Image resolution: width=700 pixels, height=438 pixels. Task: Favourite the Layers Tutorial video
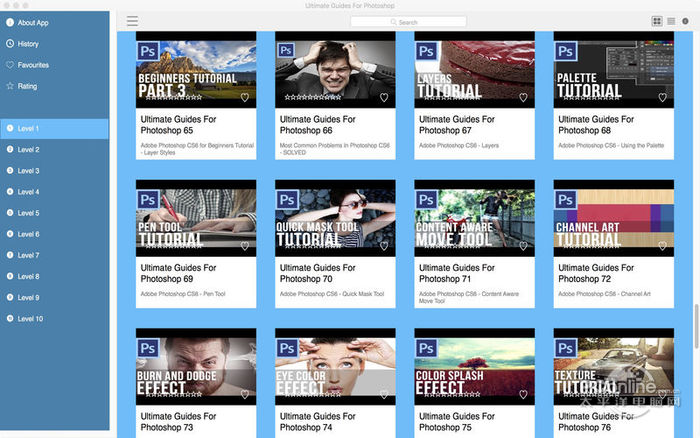coord(523,97)
